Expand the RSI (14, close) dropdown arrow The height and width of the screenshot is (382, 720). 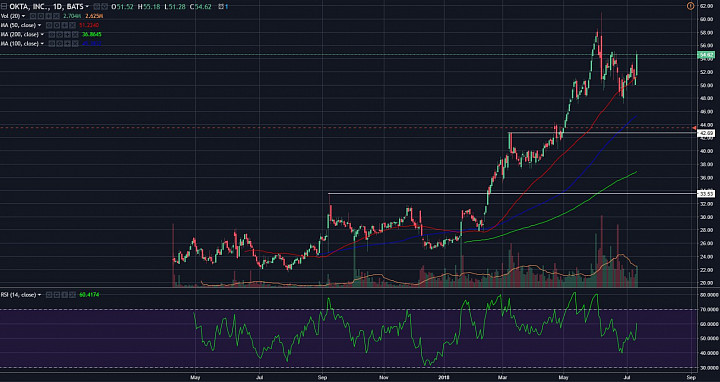39,295
